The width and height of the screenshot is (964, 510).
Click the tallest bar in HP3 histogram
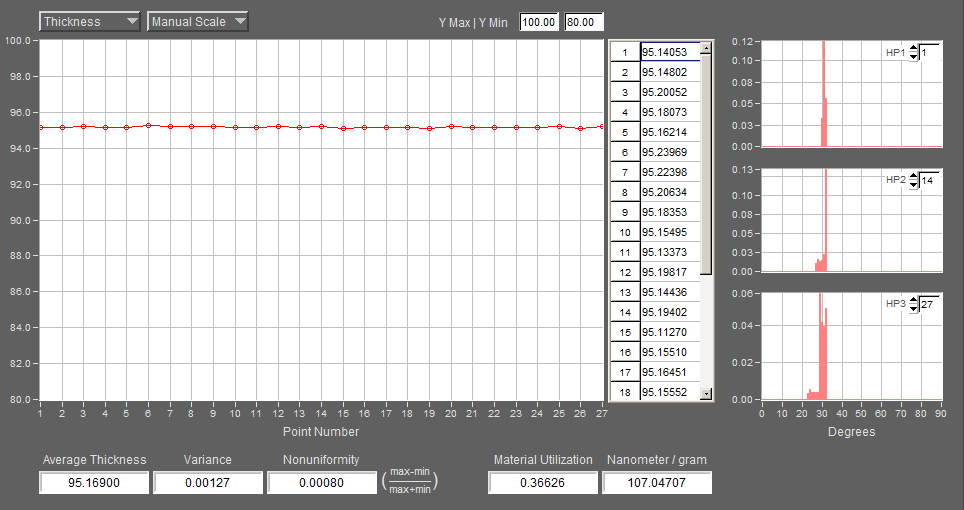(x=820, y=346)
